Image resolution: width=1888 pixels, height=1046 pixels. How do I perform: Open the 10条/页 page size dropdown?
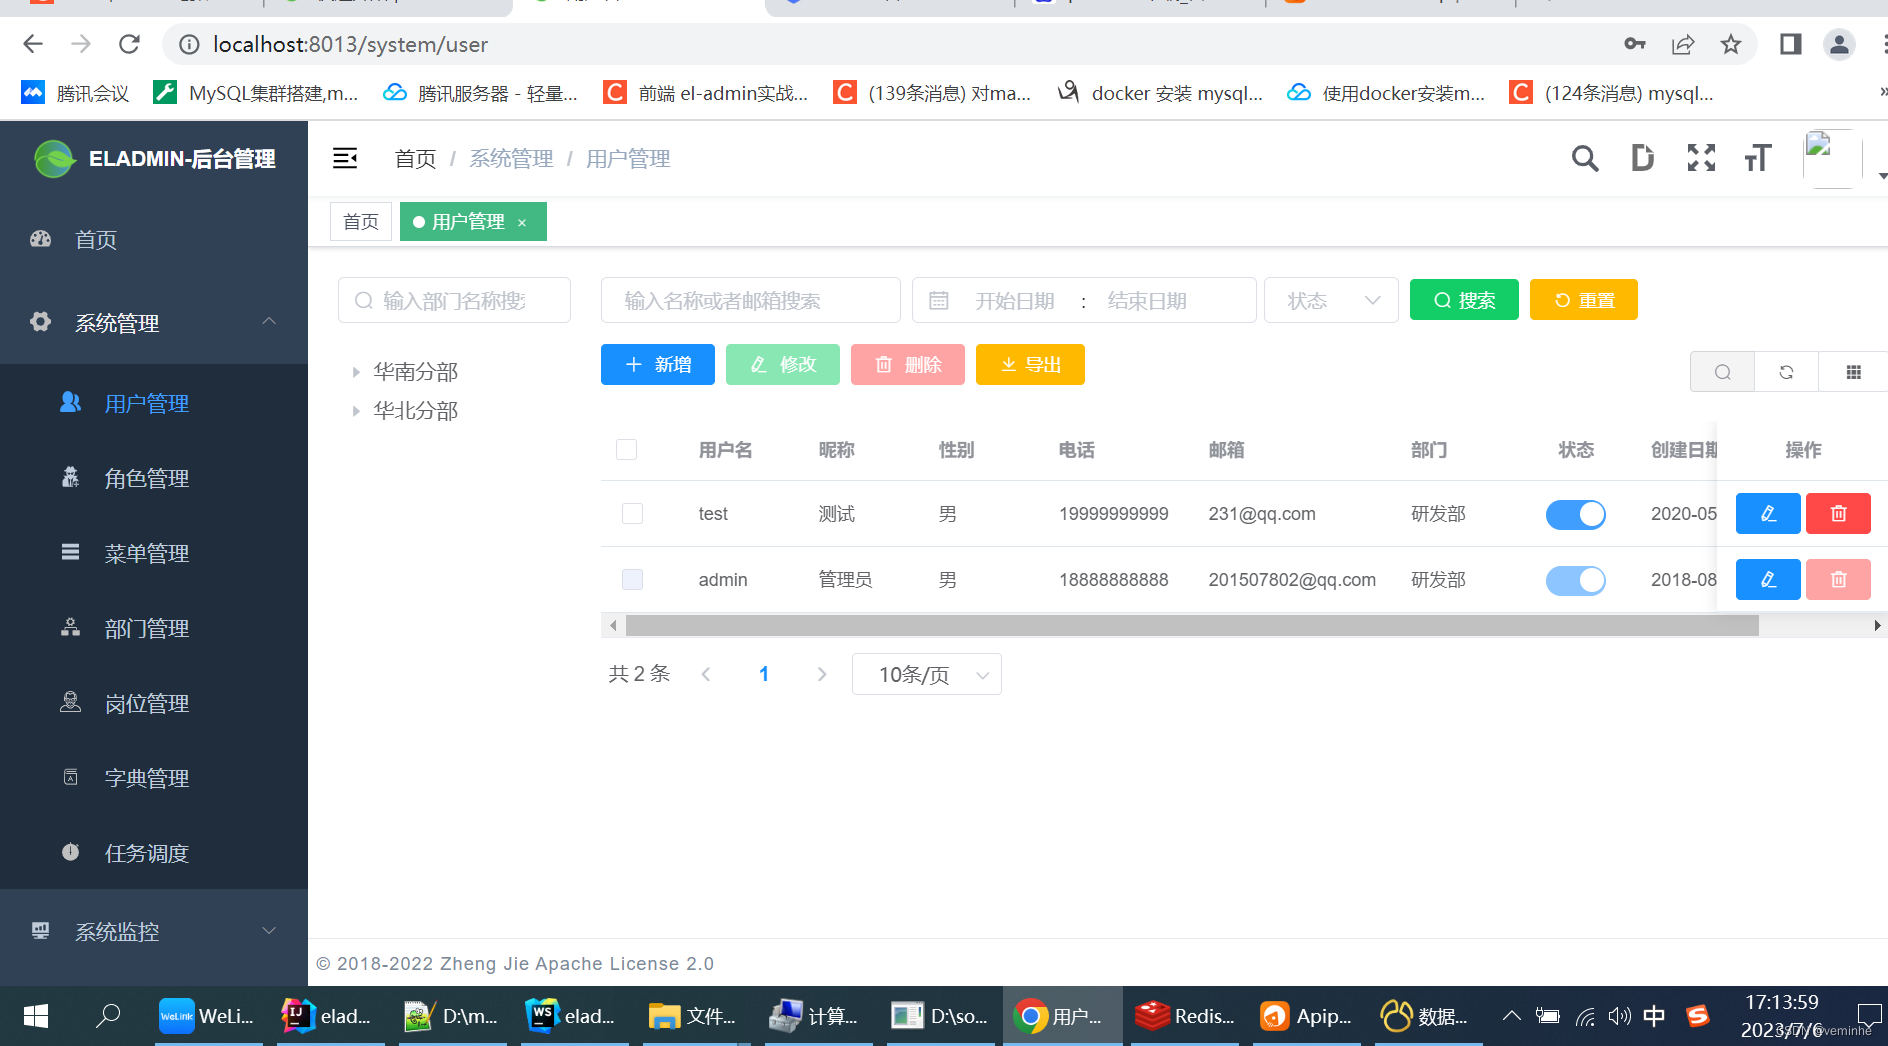[925, 674]
